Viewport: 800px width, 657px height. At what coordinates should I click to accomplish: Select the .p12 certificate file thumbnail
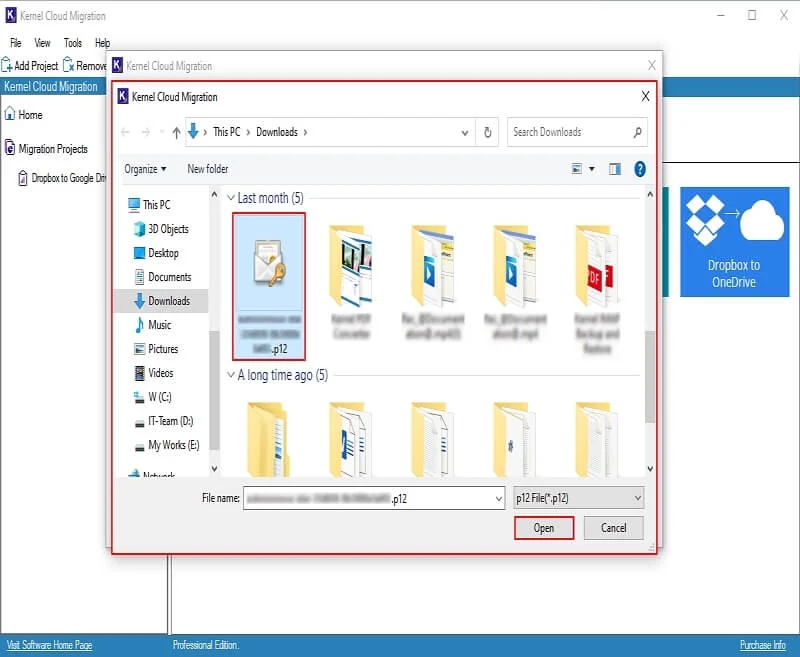269,286
